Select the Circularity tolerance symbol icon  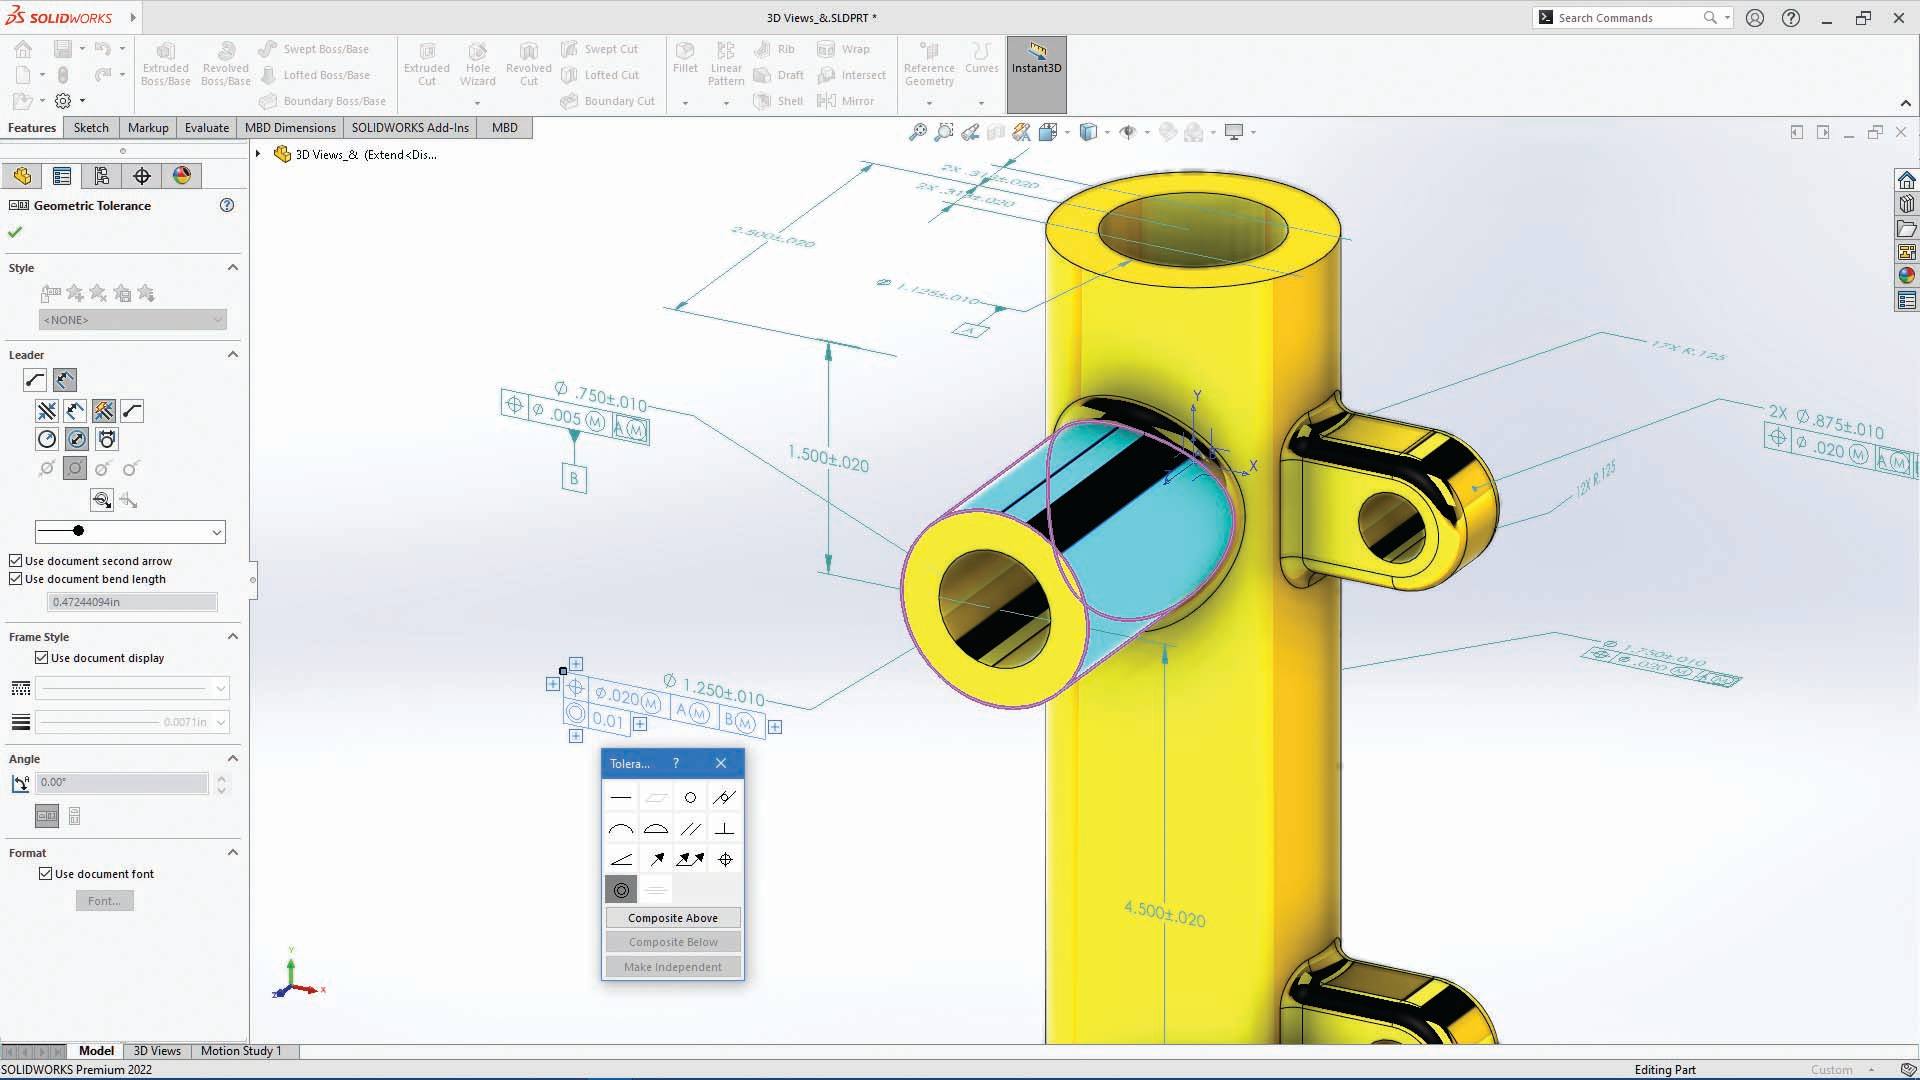pos(690,796)
